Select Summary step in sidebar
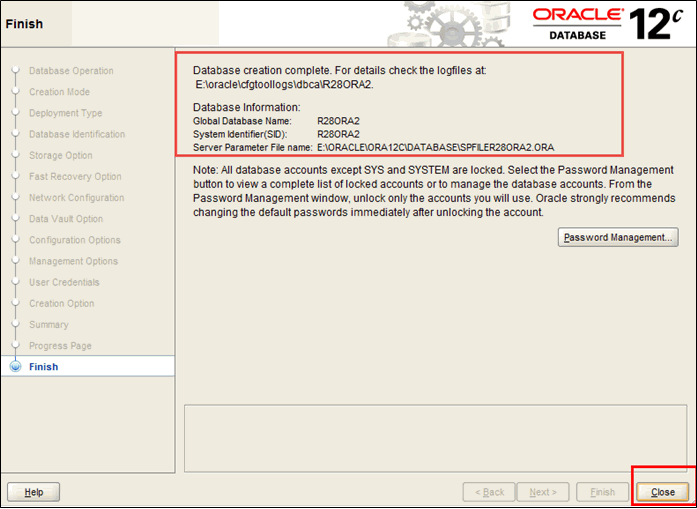697x509 pixels. [49, 324]
